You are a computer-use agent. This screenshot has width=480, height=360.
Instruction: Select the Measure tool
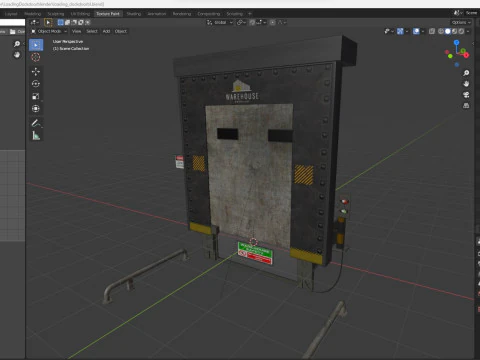pos(36,136)
